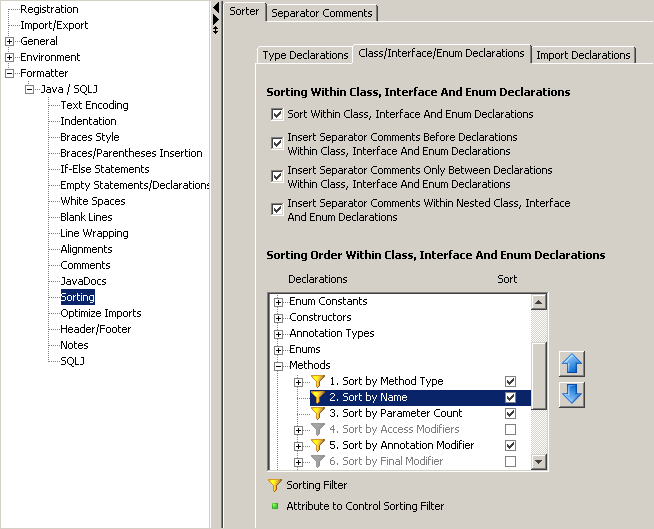Click the grayed Sort by Final Modifier filter icon
This screenshot has height=529, width=654.
(318, 461)
